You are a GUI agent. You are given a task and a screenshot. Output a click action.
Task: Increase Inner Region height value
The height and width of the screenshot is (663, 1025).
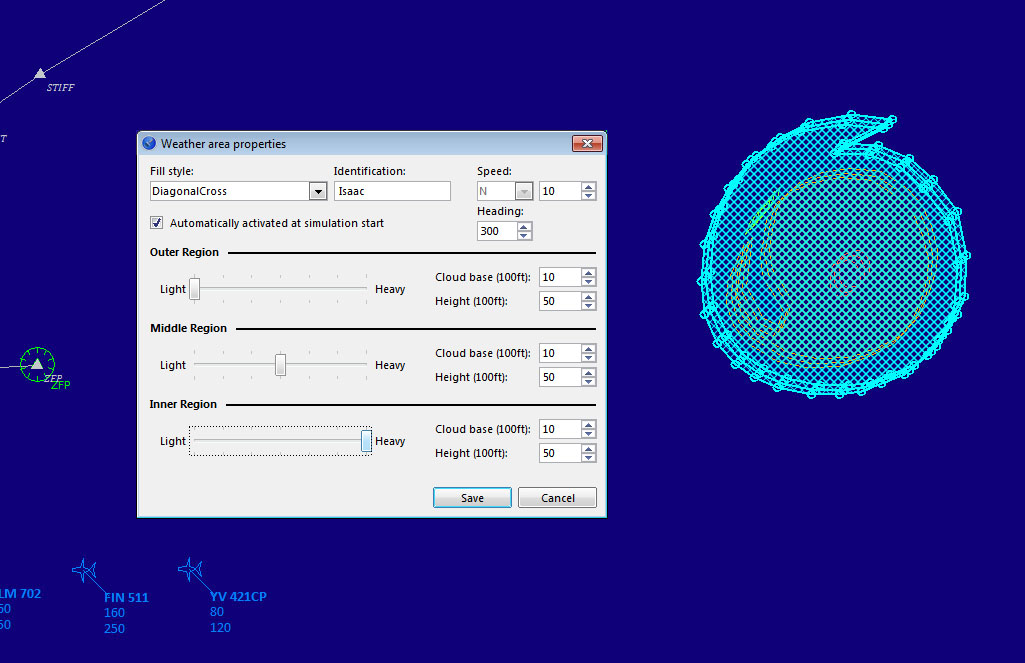pyautogui.click(x=589, y=449)
